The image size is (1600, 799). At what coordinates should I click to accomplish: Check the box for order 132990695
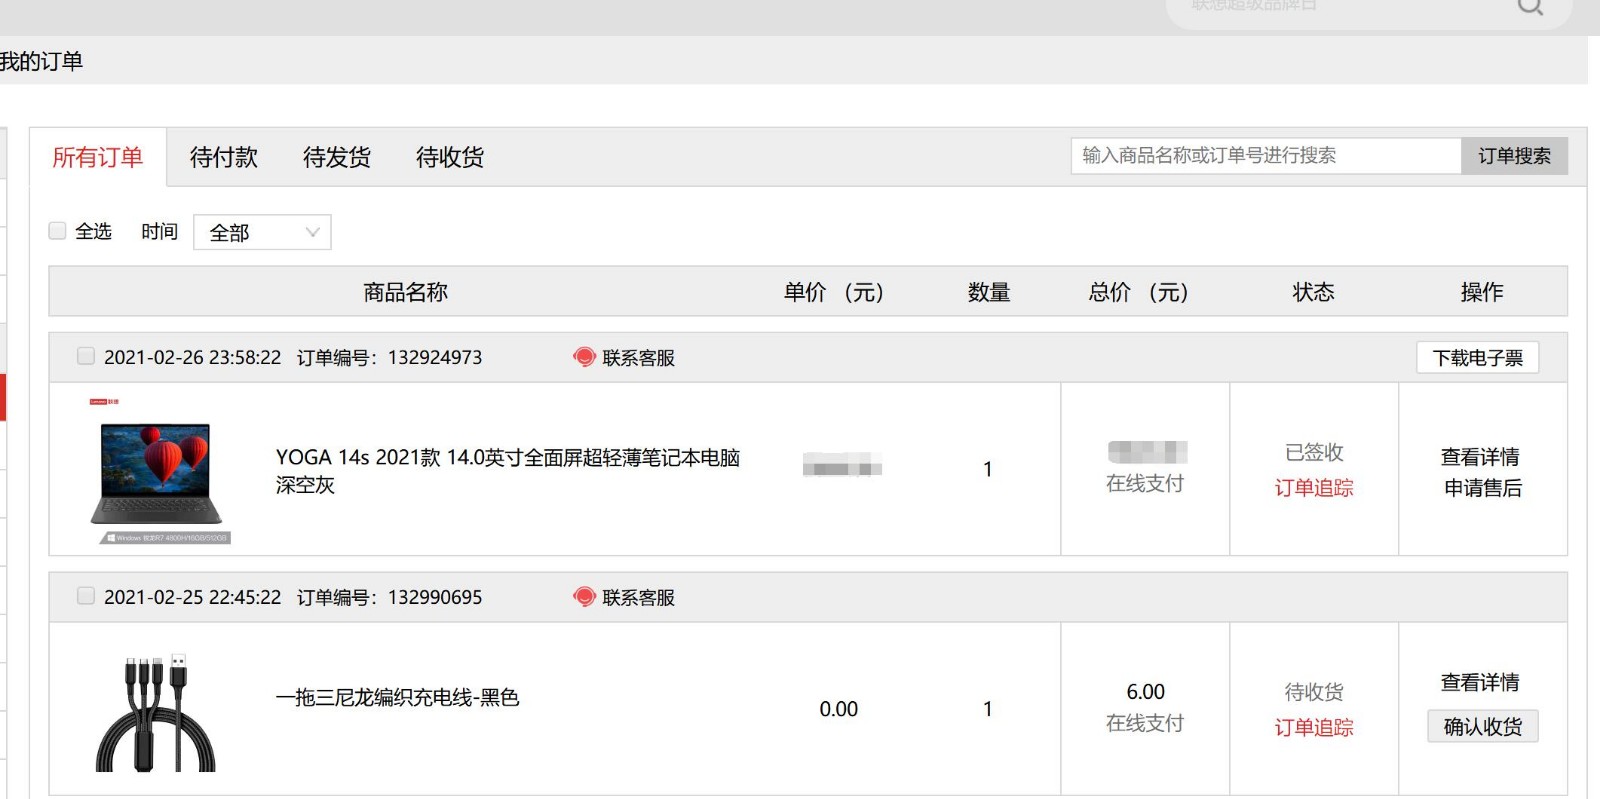point(86,596)
